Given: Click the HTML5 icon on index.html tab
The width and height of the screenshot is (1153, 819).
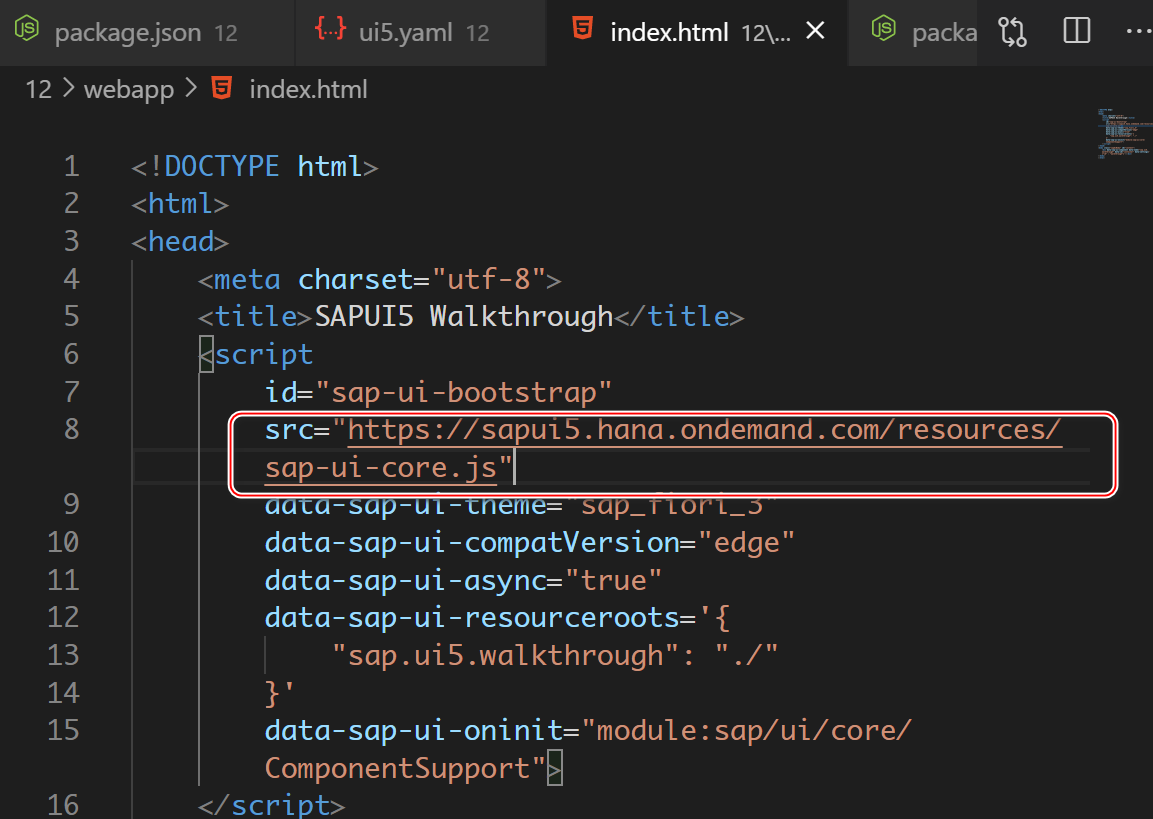Looking at the screenshot, I should pos(582,29).
